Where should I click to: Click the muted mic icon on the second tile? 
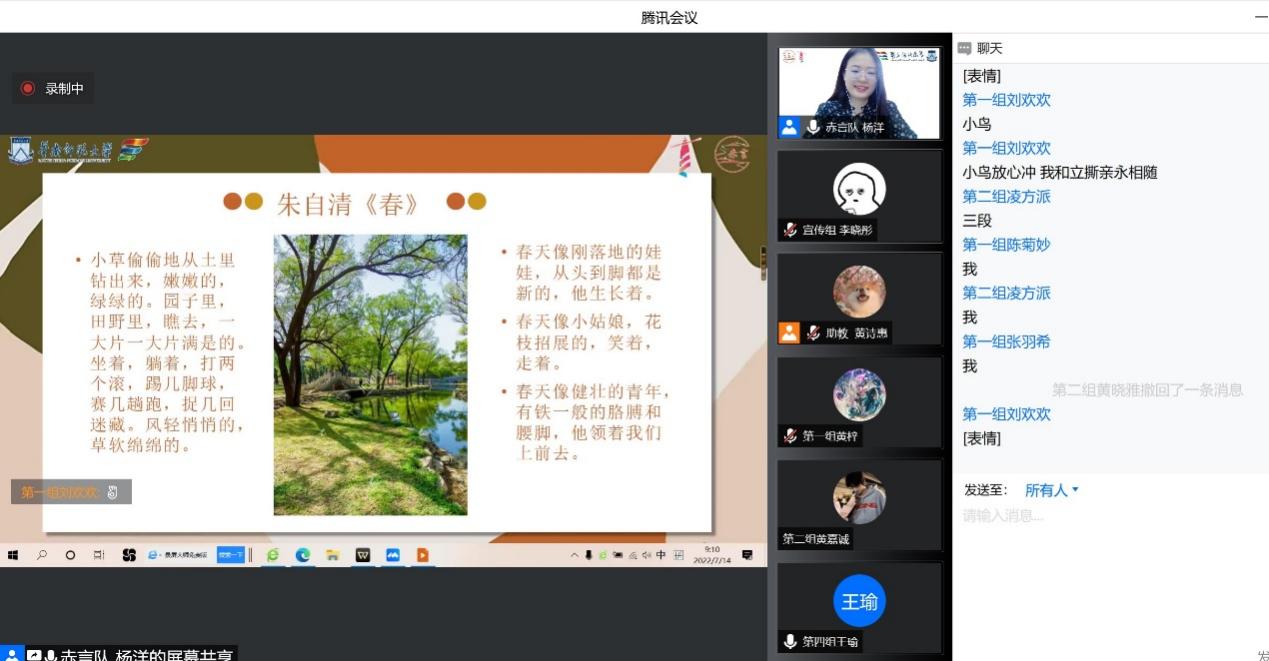click(790, 230)
